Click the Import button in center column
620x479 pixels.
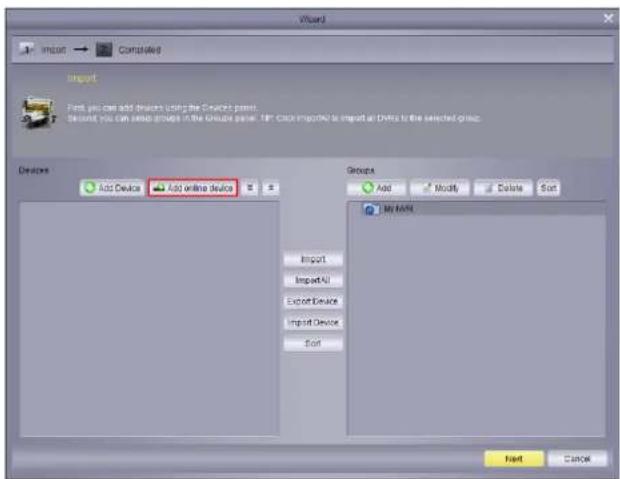point(313,259)
